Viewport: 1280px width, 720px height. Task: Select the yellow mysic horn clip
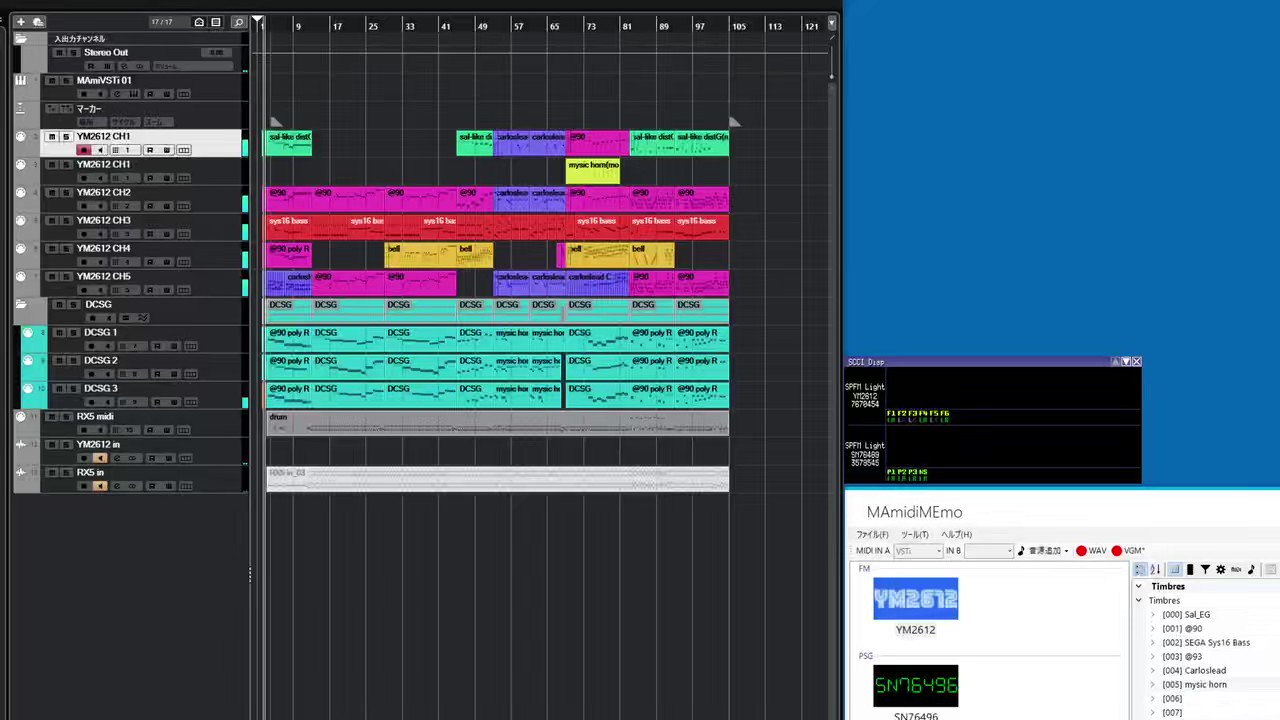point(593,171)
